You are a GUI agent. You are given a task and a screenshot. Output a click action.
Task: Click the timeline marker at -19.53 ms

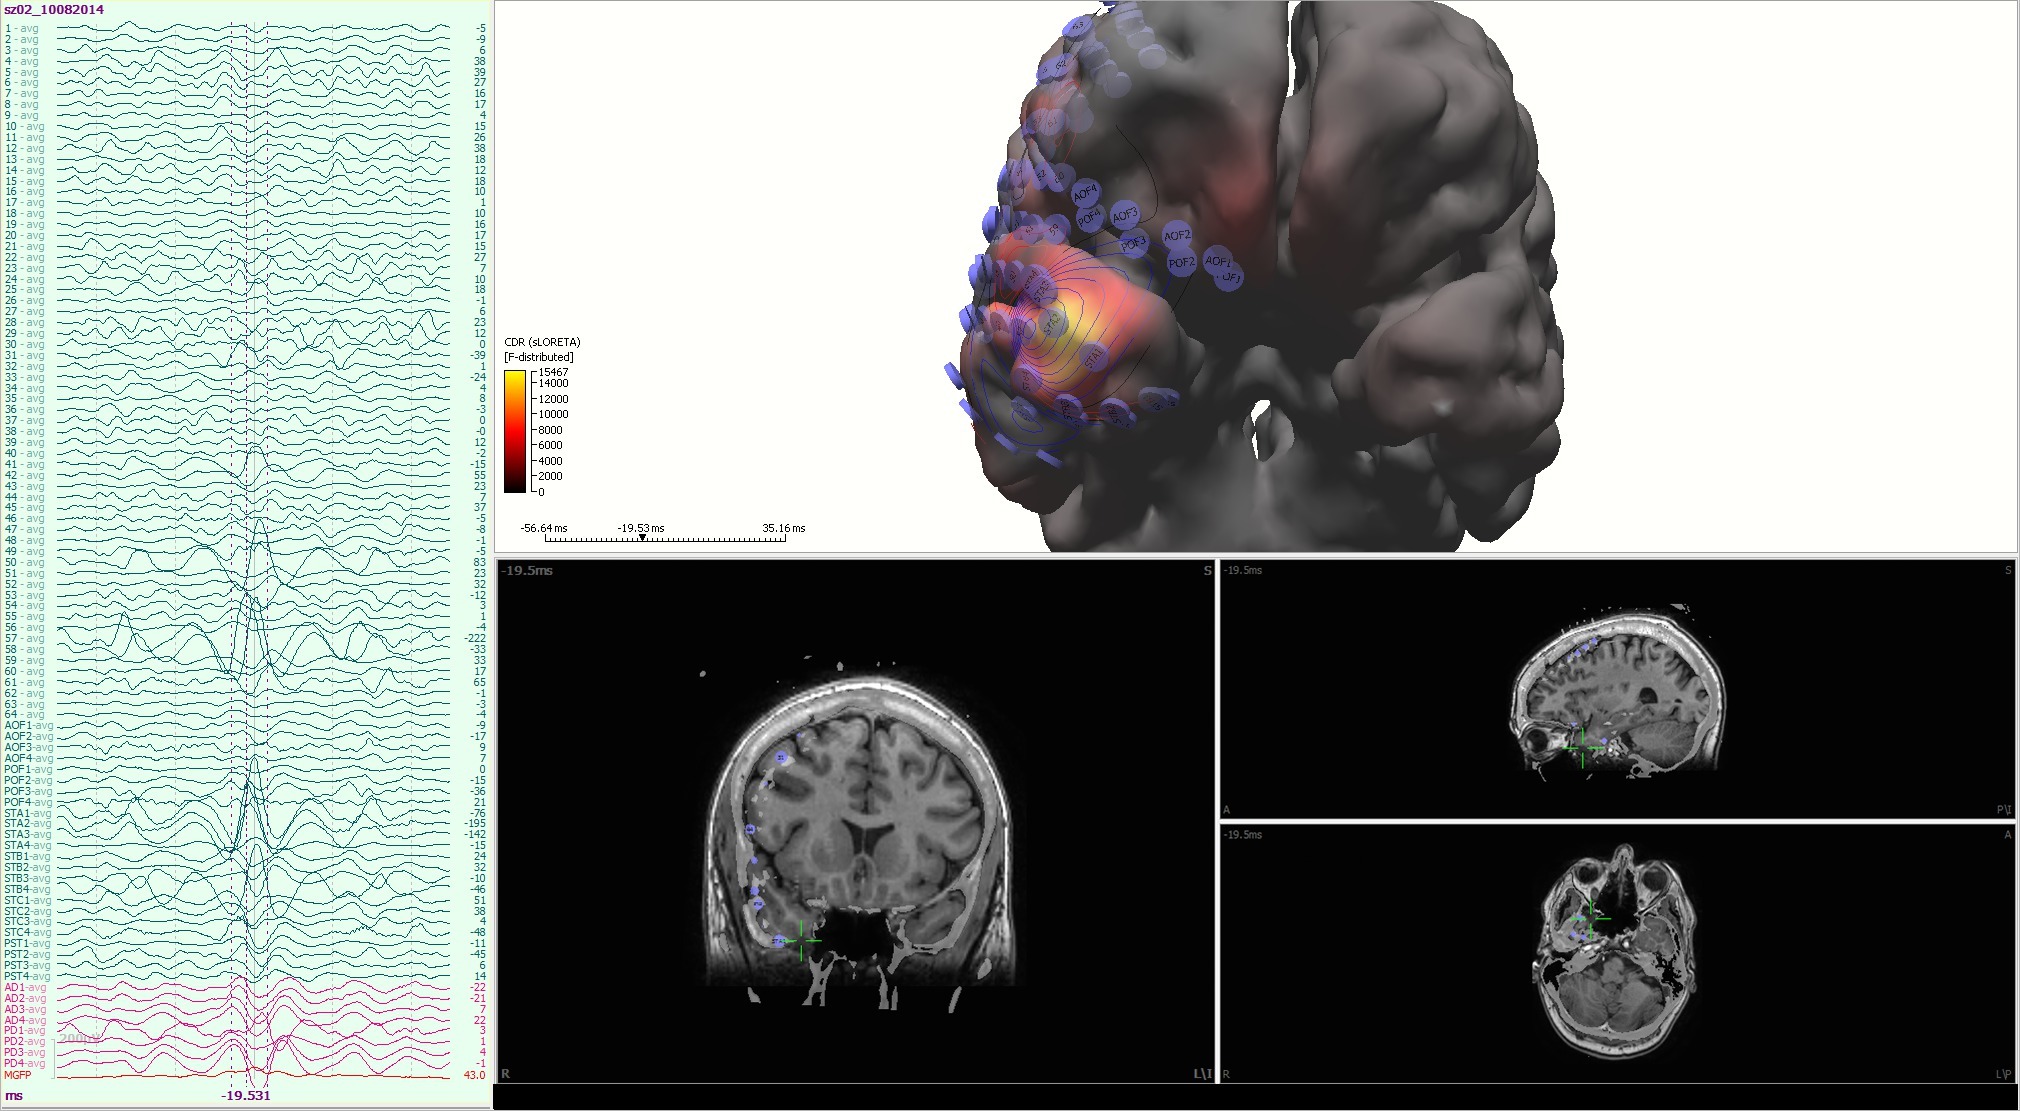642,538
